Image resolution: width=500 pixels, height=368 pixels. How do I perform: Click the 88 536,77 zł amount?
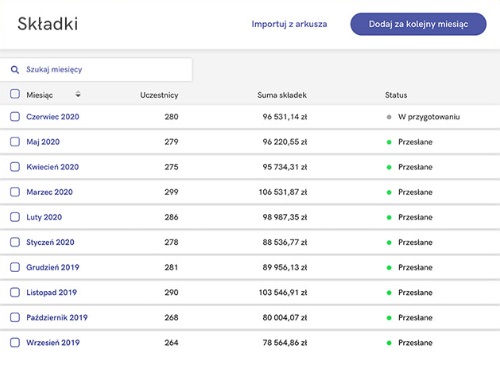click(285, 242)
